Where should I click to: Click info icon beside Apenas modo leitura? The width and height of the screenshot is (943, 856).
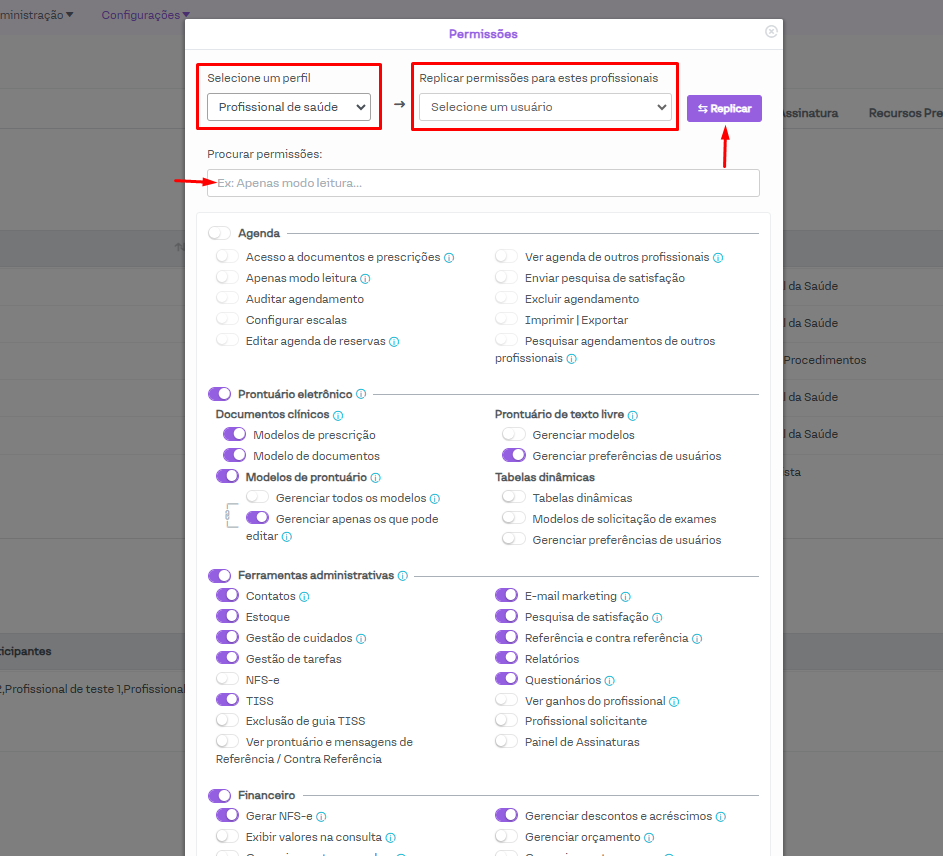(x=365, y=279)
